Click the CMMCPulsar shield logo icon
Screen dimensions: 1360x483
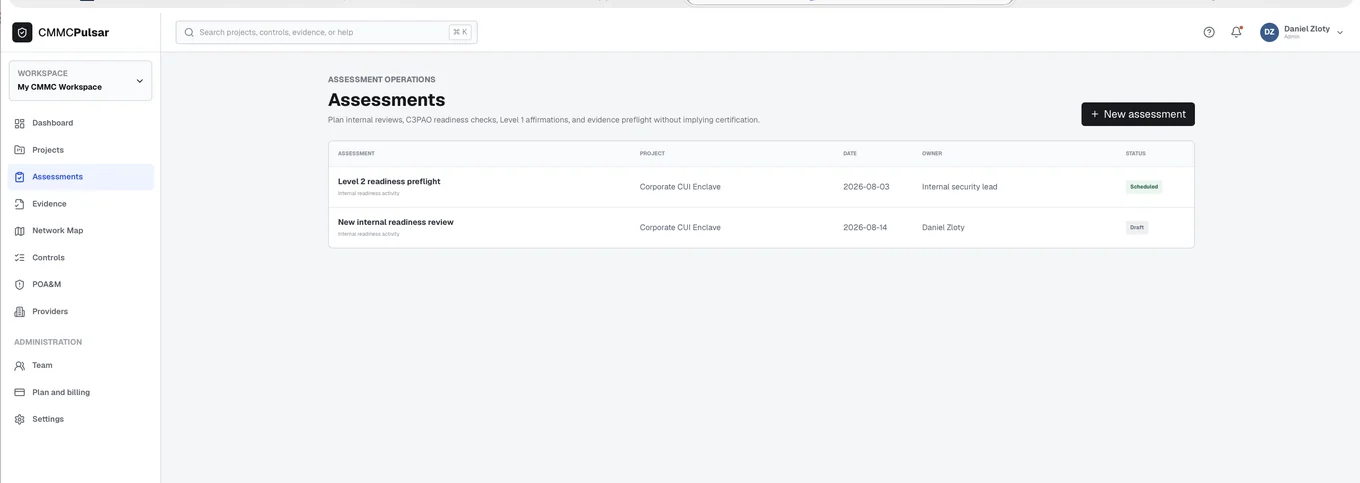(22, 32)
